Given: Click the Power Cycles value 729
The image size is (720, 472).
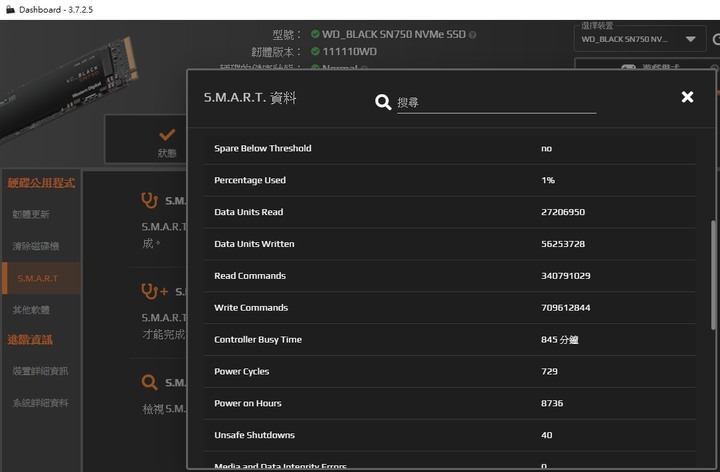Looking at the screenshot, I should pos(549,371).
